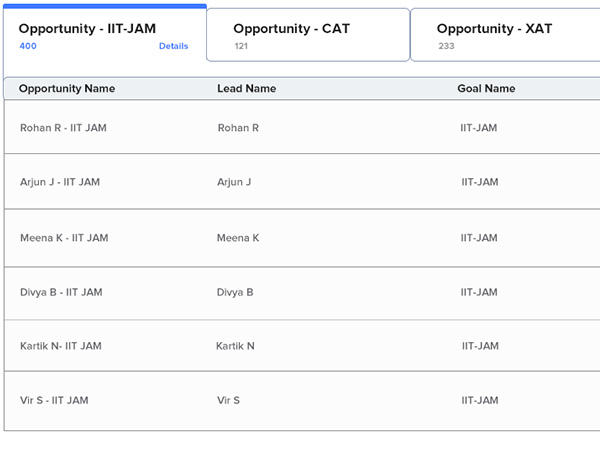This screenshot has width=600, height=450.
Task: Open opportunity Kartik N- IIT JAM
Action: 61,346
